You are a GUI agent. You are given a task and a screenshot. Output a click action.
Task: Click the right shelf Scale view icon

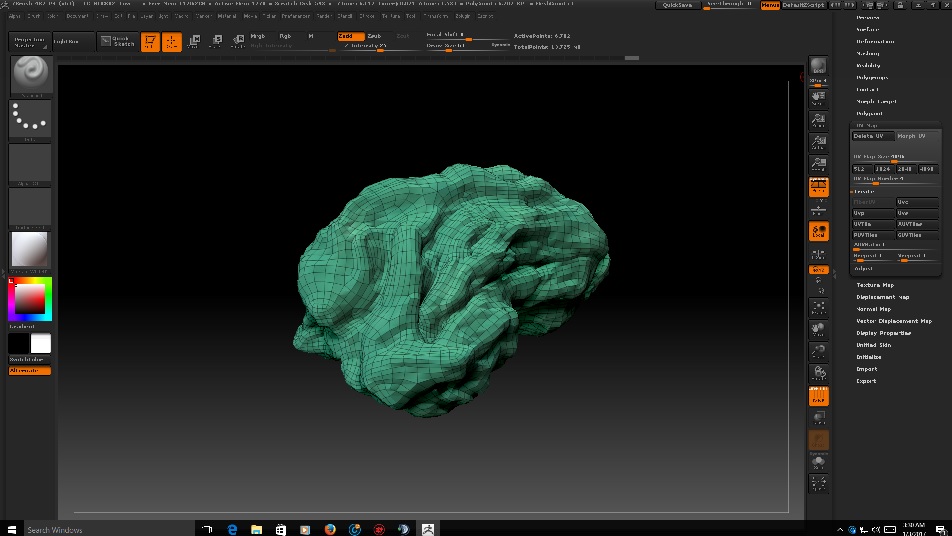pyautogui.click(x=818, y=351)
